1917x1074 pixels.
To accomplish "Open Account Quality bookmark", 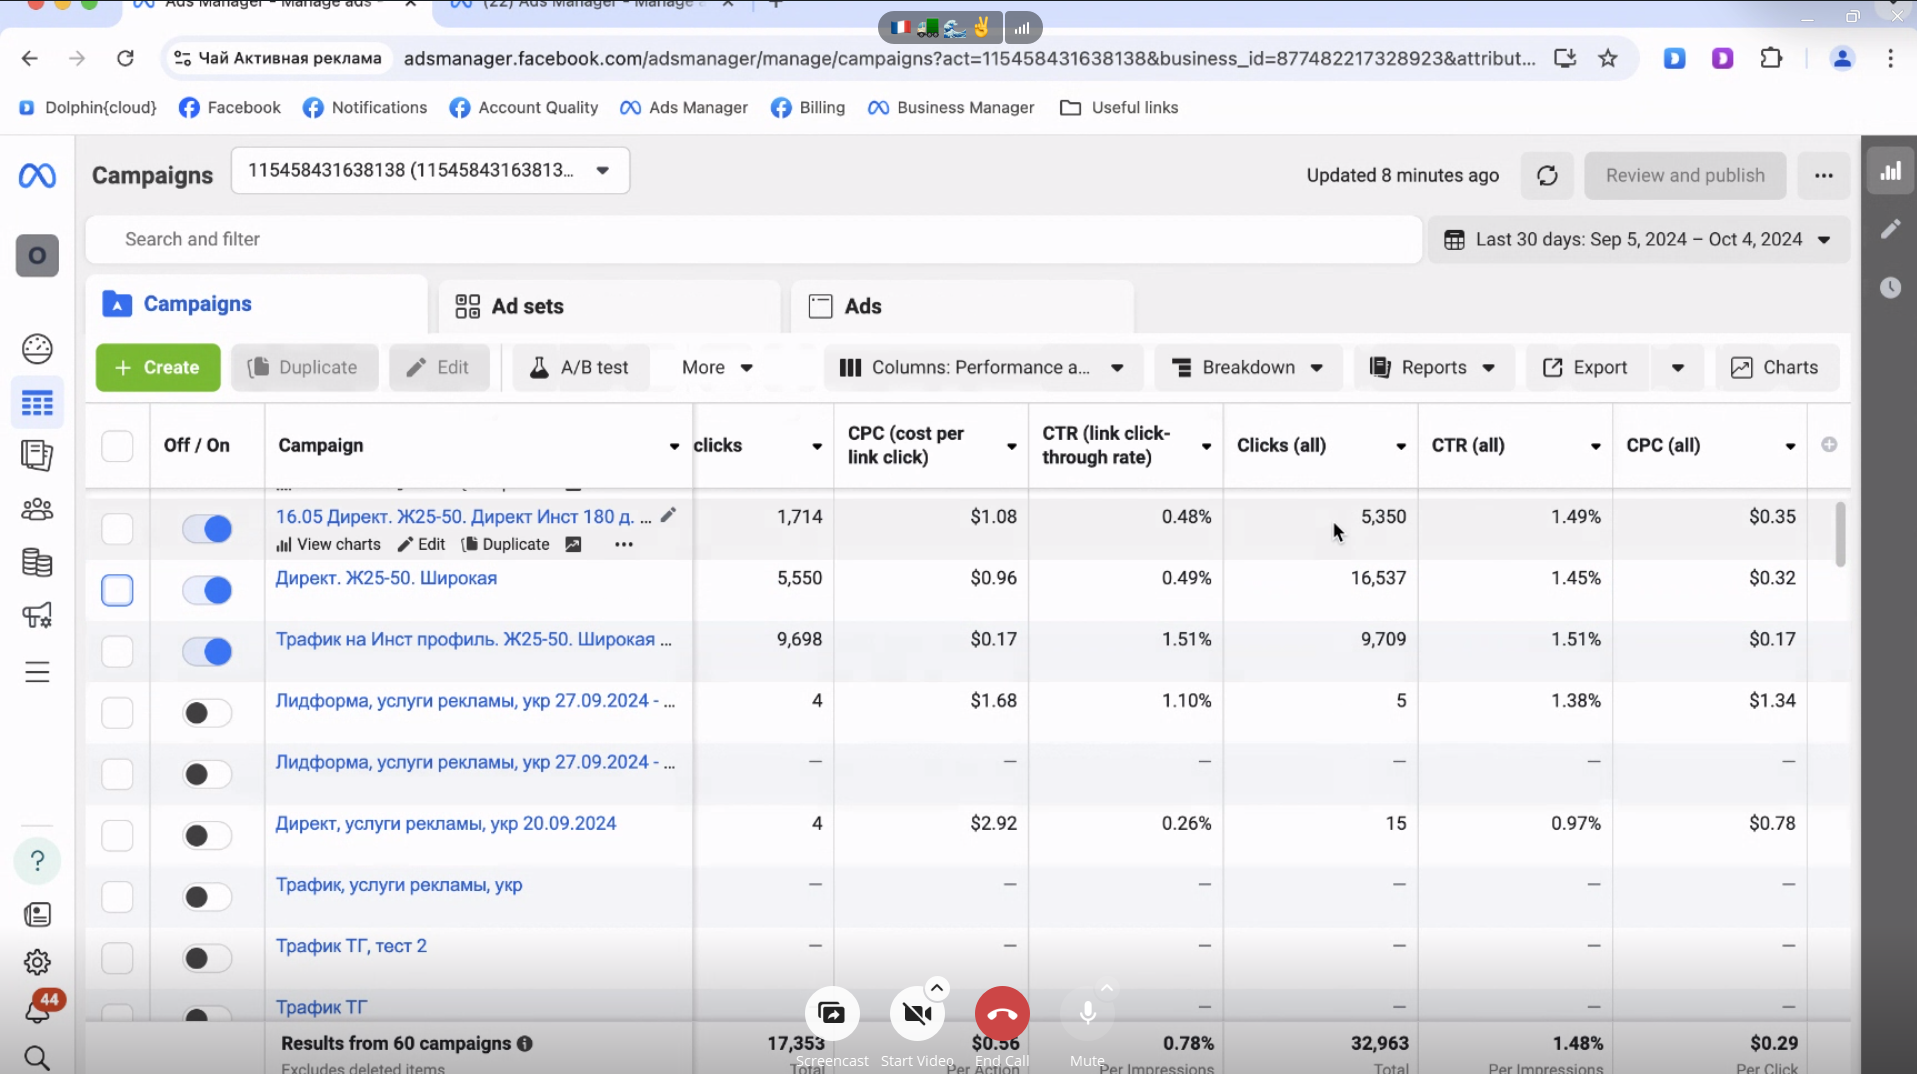I will [523, 107].
